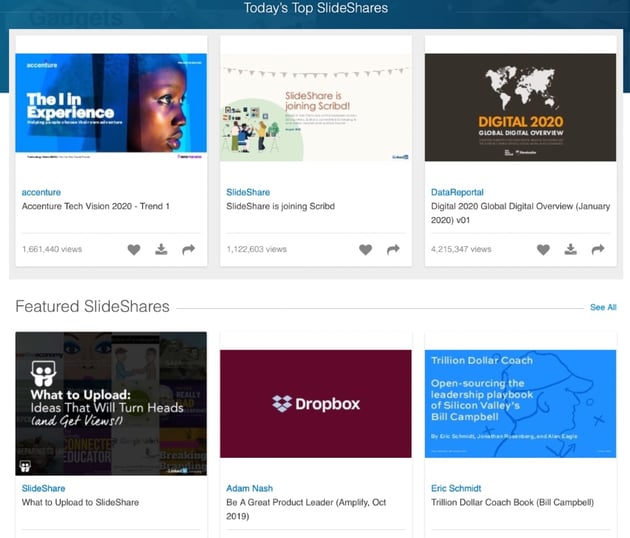Visit the DataReportal author link
The width and height of the screenshot is (630, 538).
coord(458,192)
